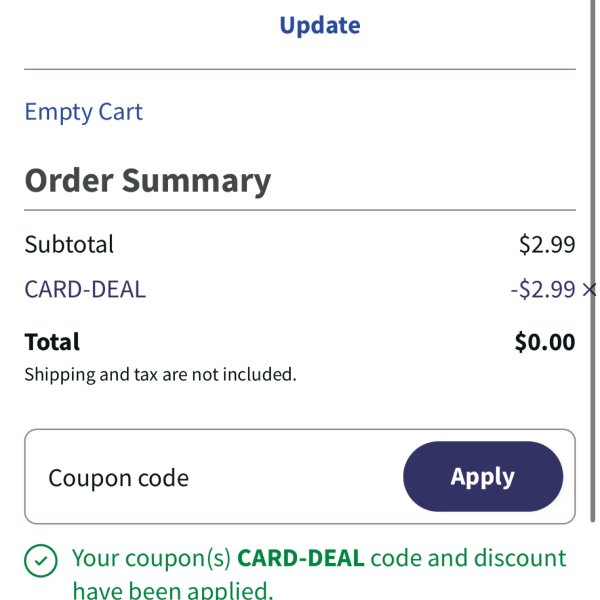Apply the coupon with the Apply button
The image size is (600, 600).
[483, 476]
